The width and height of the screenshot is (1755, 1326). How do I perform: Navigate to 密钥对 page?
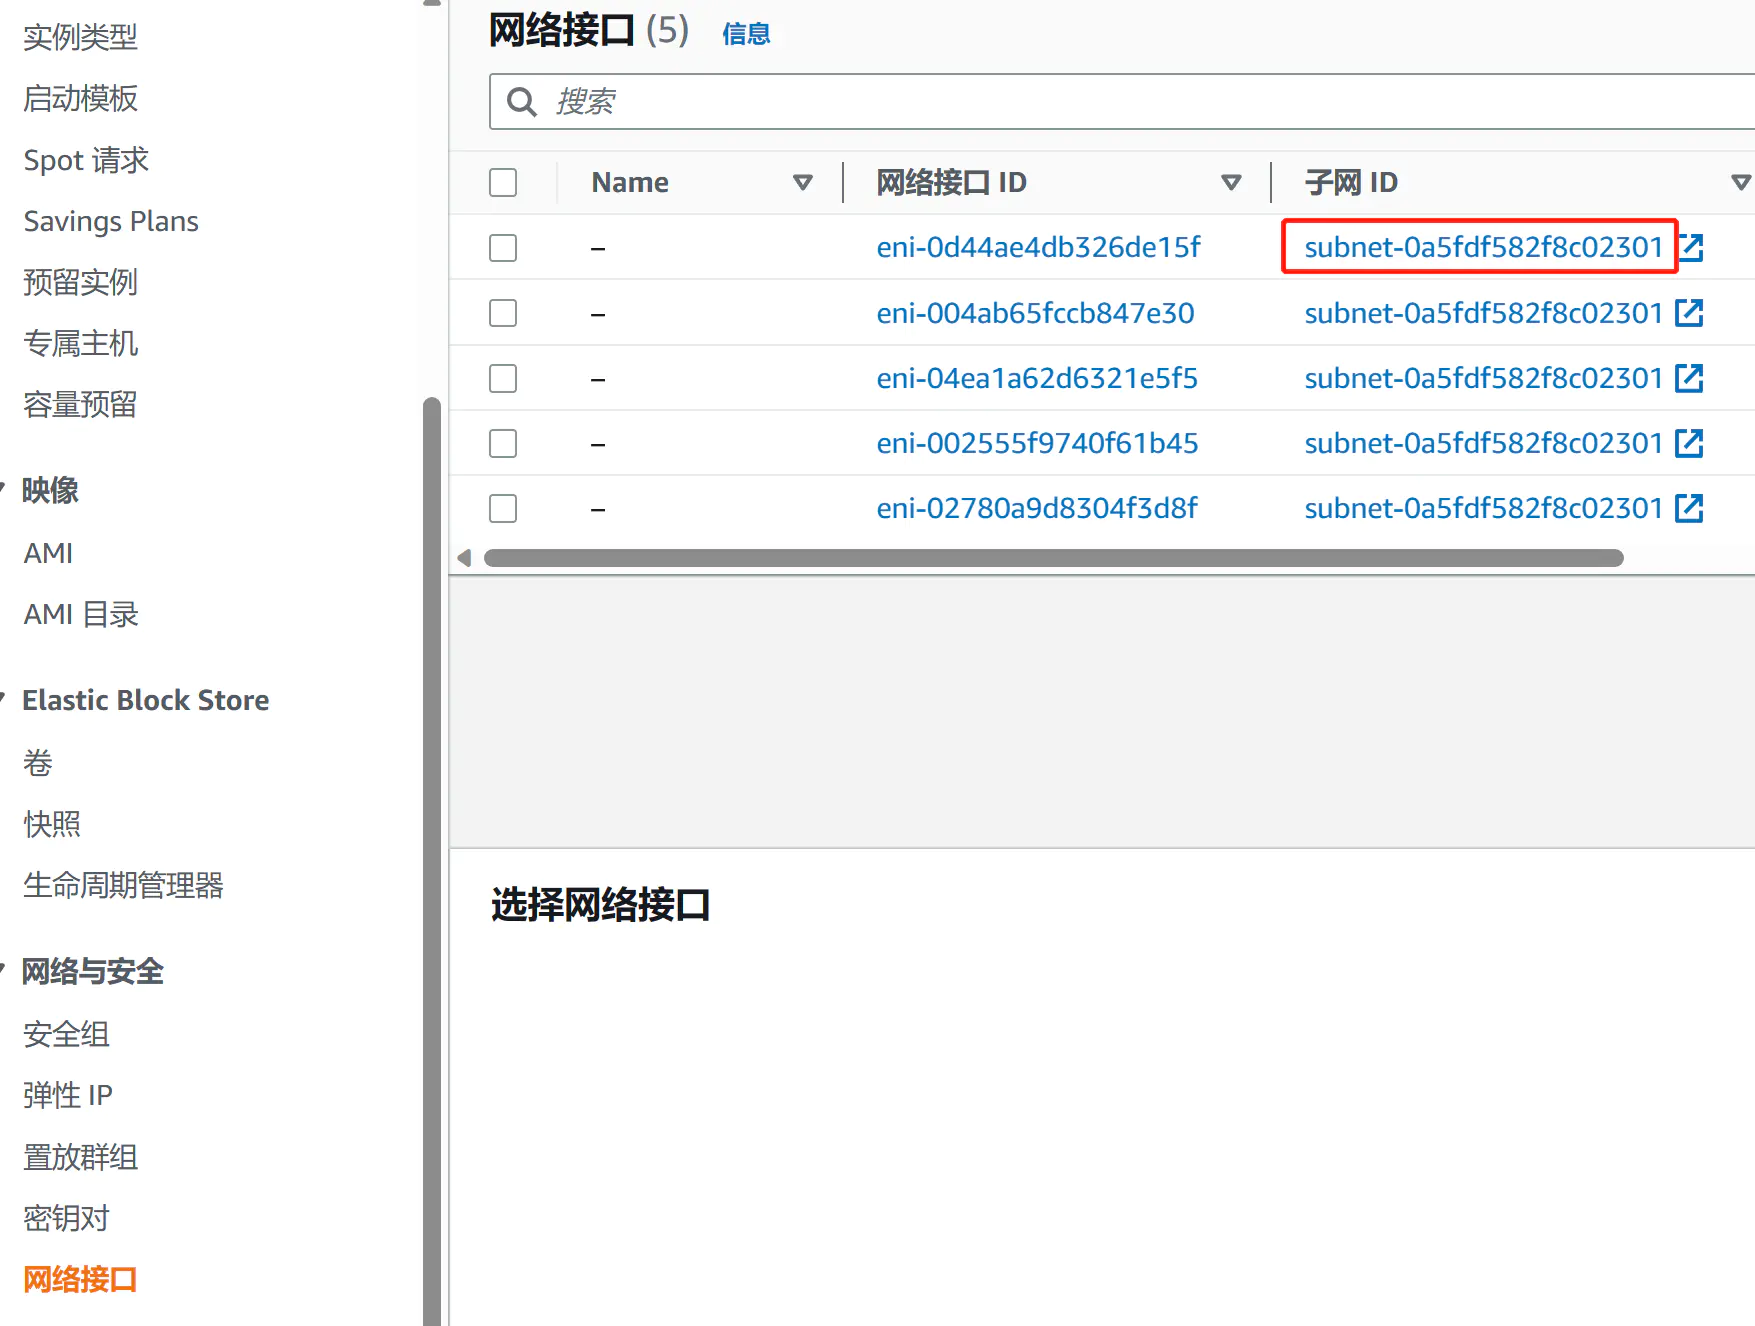point(66,1218)
